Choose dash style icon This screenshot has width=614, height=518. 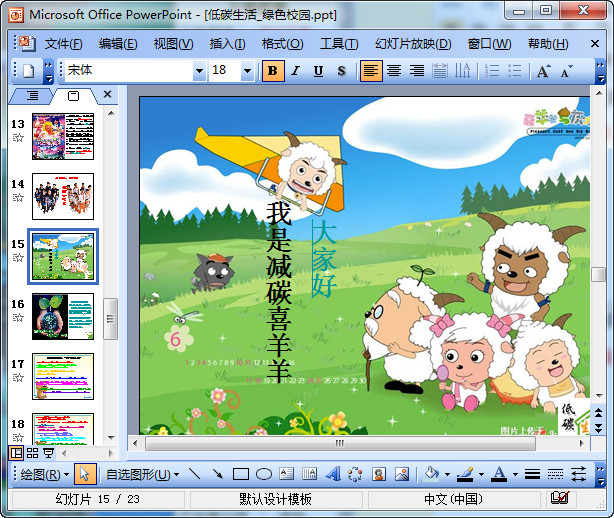[x=555, y=474]
